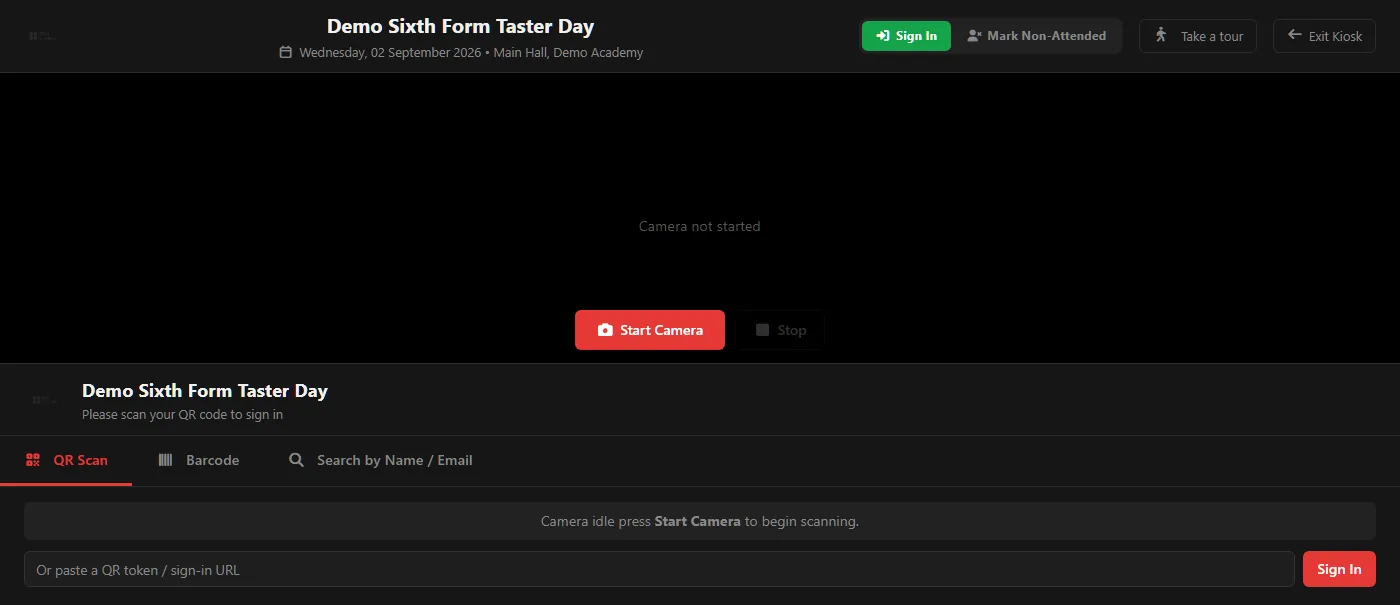The width and height of the screenshot is (1400, 605).
Task: Click the 'Camera idle' status banner
Action: tap(699, 521)
